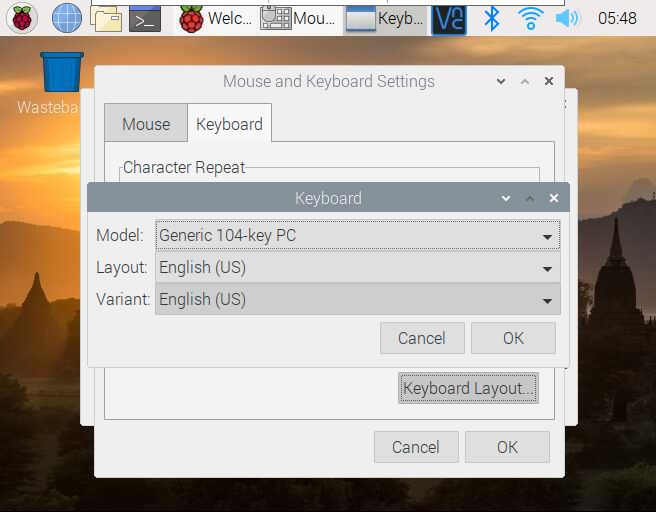Open the File Manager folder icon
656x512 pixels.
[x=107, y=19]
